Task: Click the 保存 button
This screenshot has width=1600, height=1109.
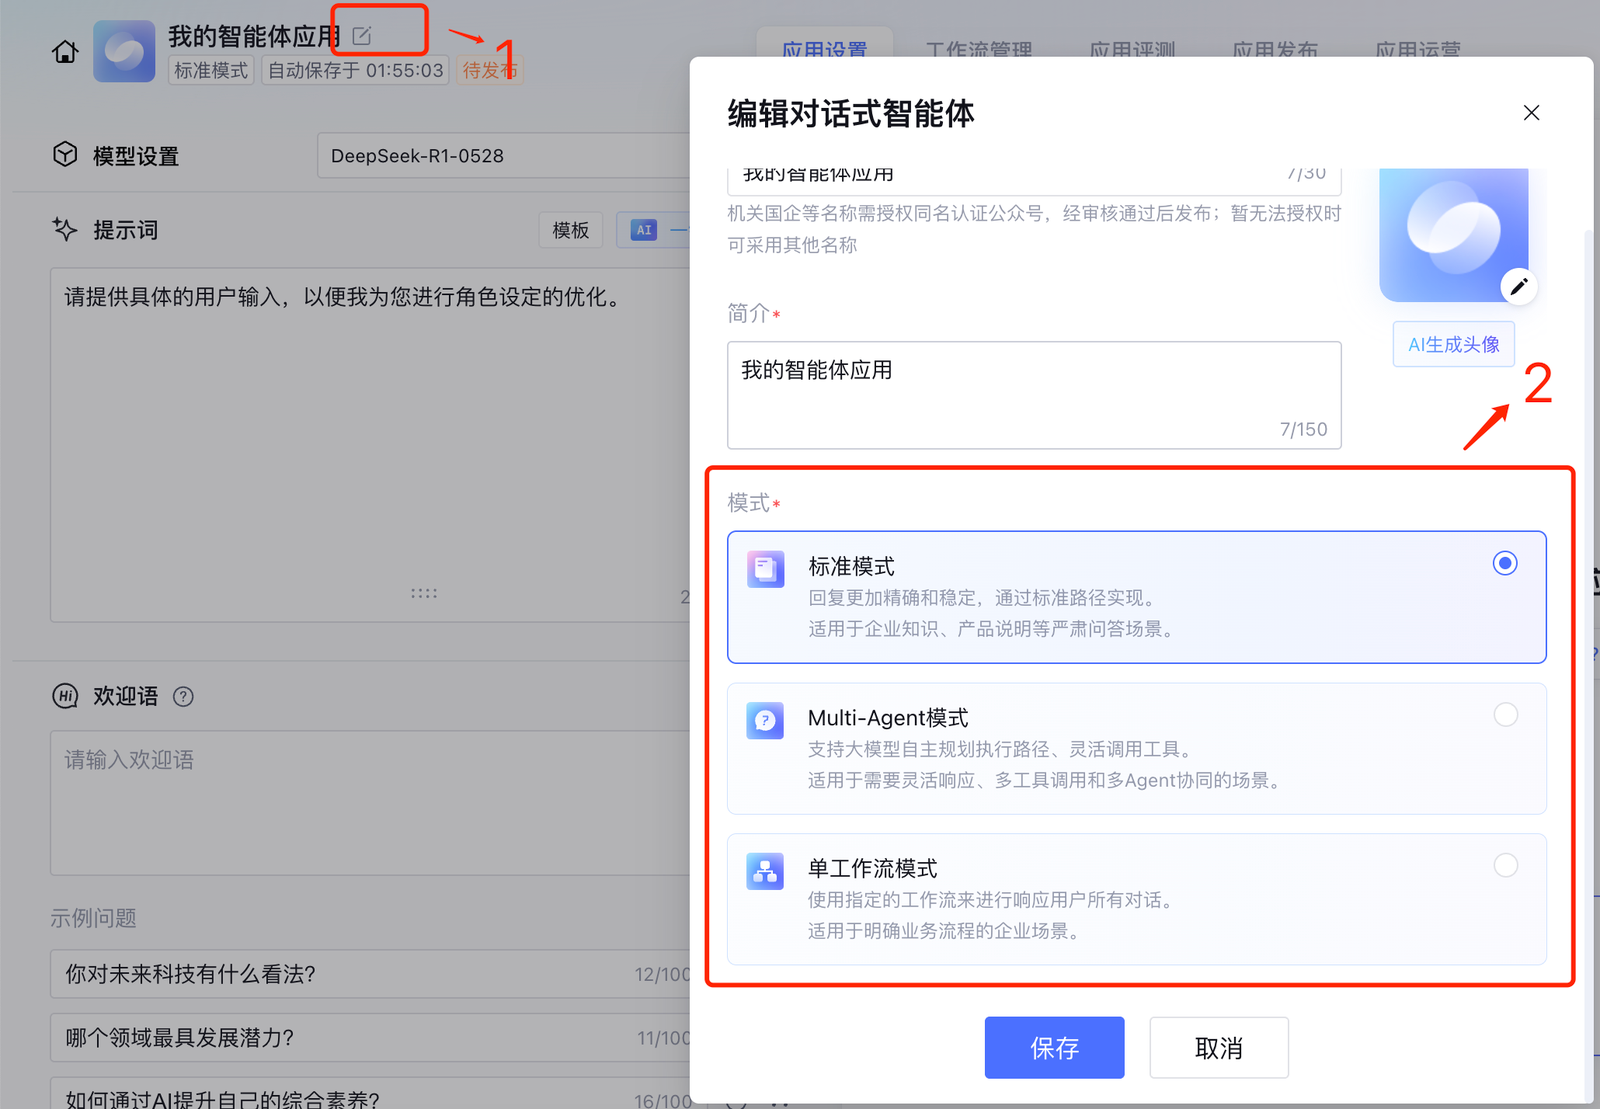Action: 1054,1048
